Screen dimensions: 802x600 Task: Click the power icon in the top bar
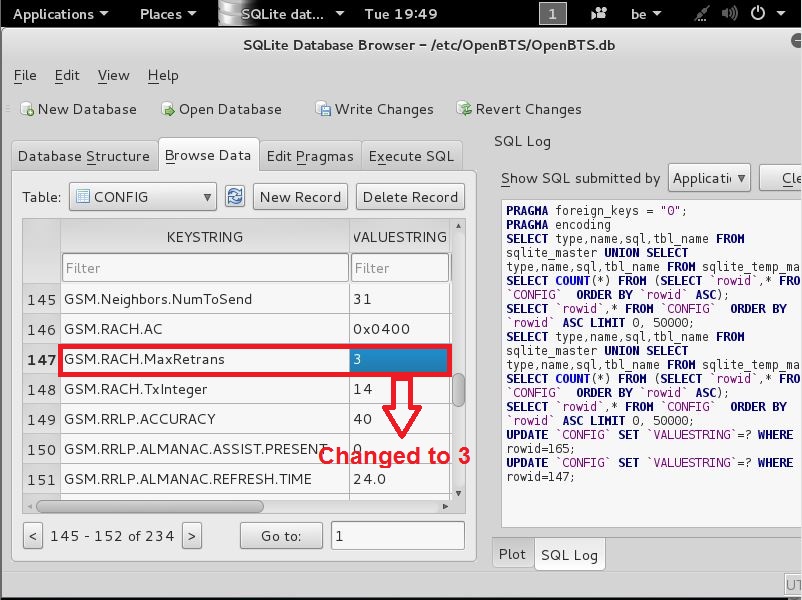(x=758, y=13)
